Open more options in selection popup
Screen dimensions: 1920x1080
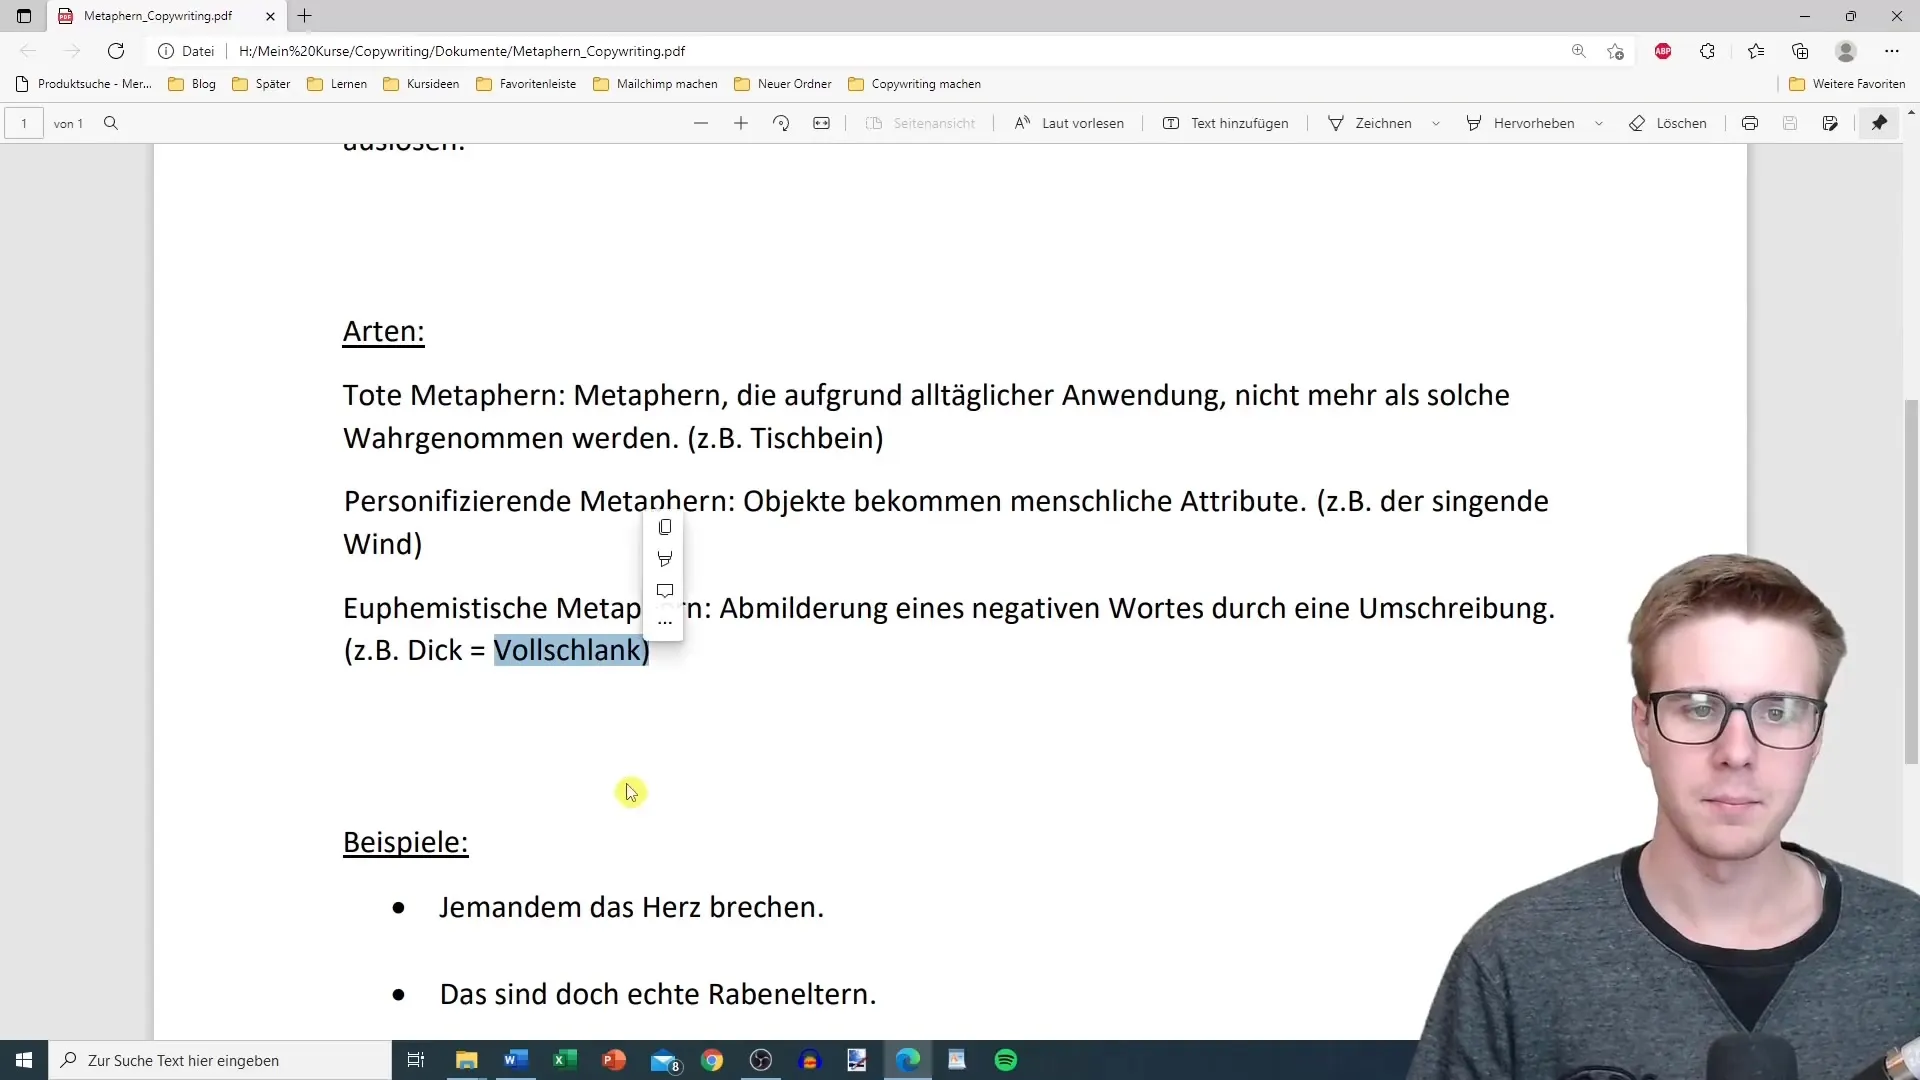pos(665,623)
